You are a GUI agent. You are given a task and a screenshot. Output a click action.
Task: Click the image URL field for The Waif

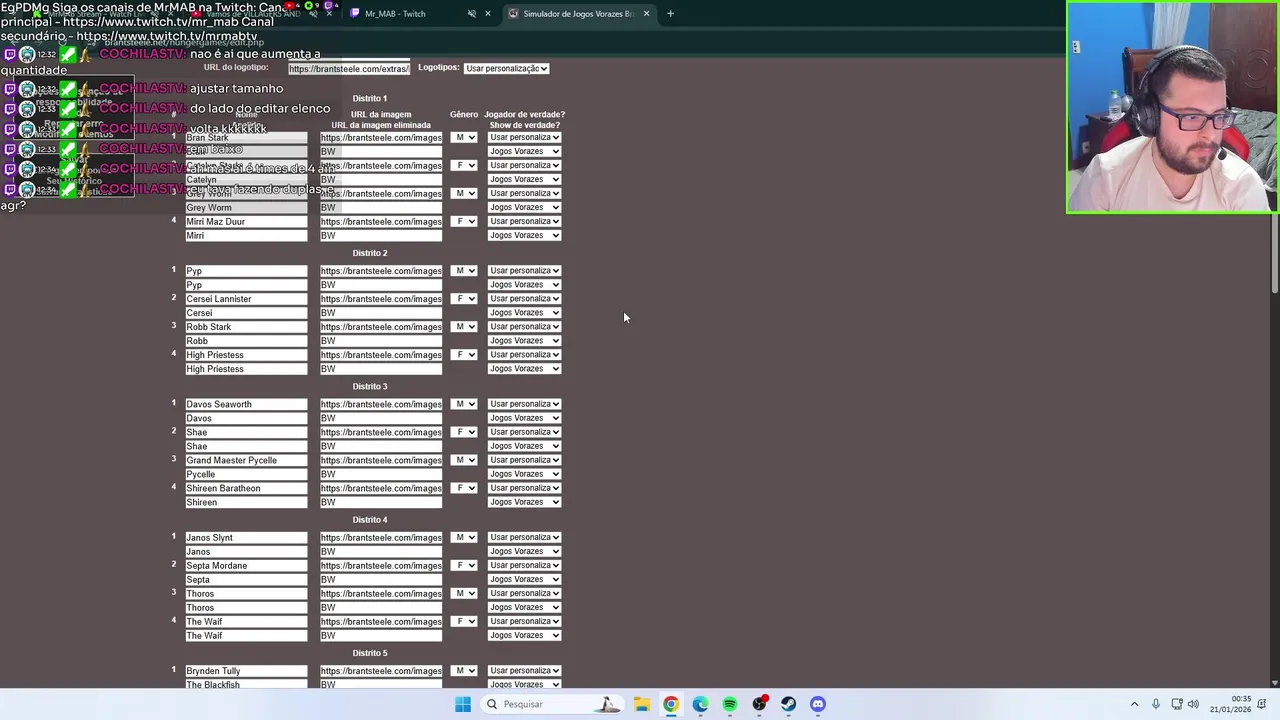coord(381,622)
